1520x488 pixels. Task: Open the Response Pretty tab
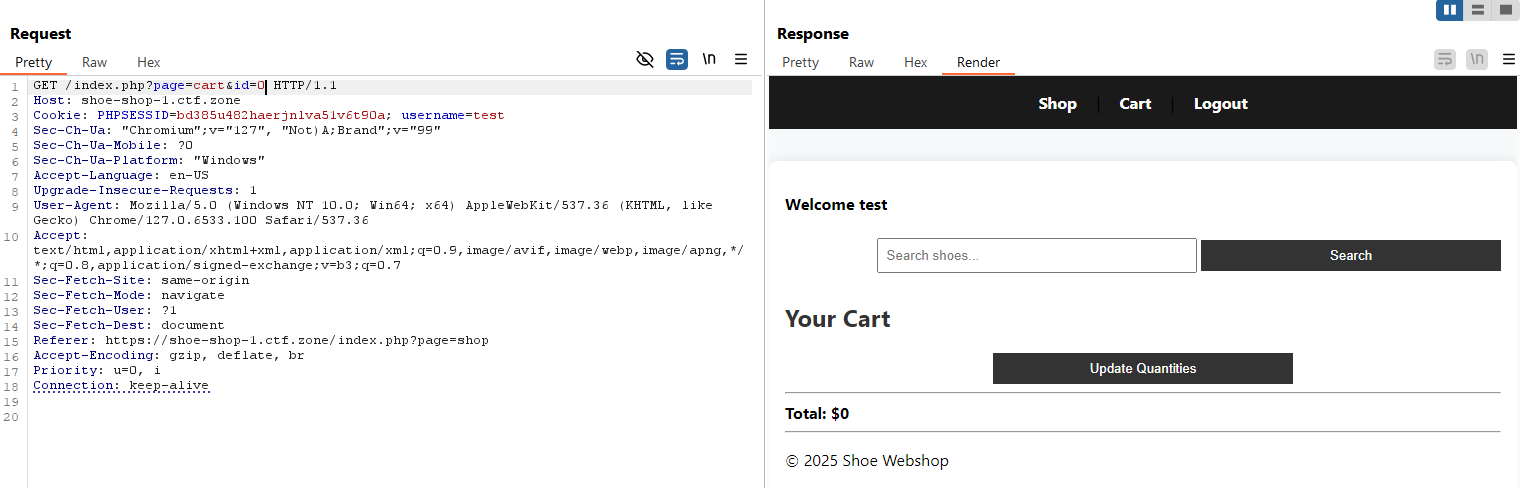pos(800,62)
